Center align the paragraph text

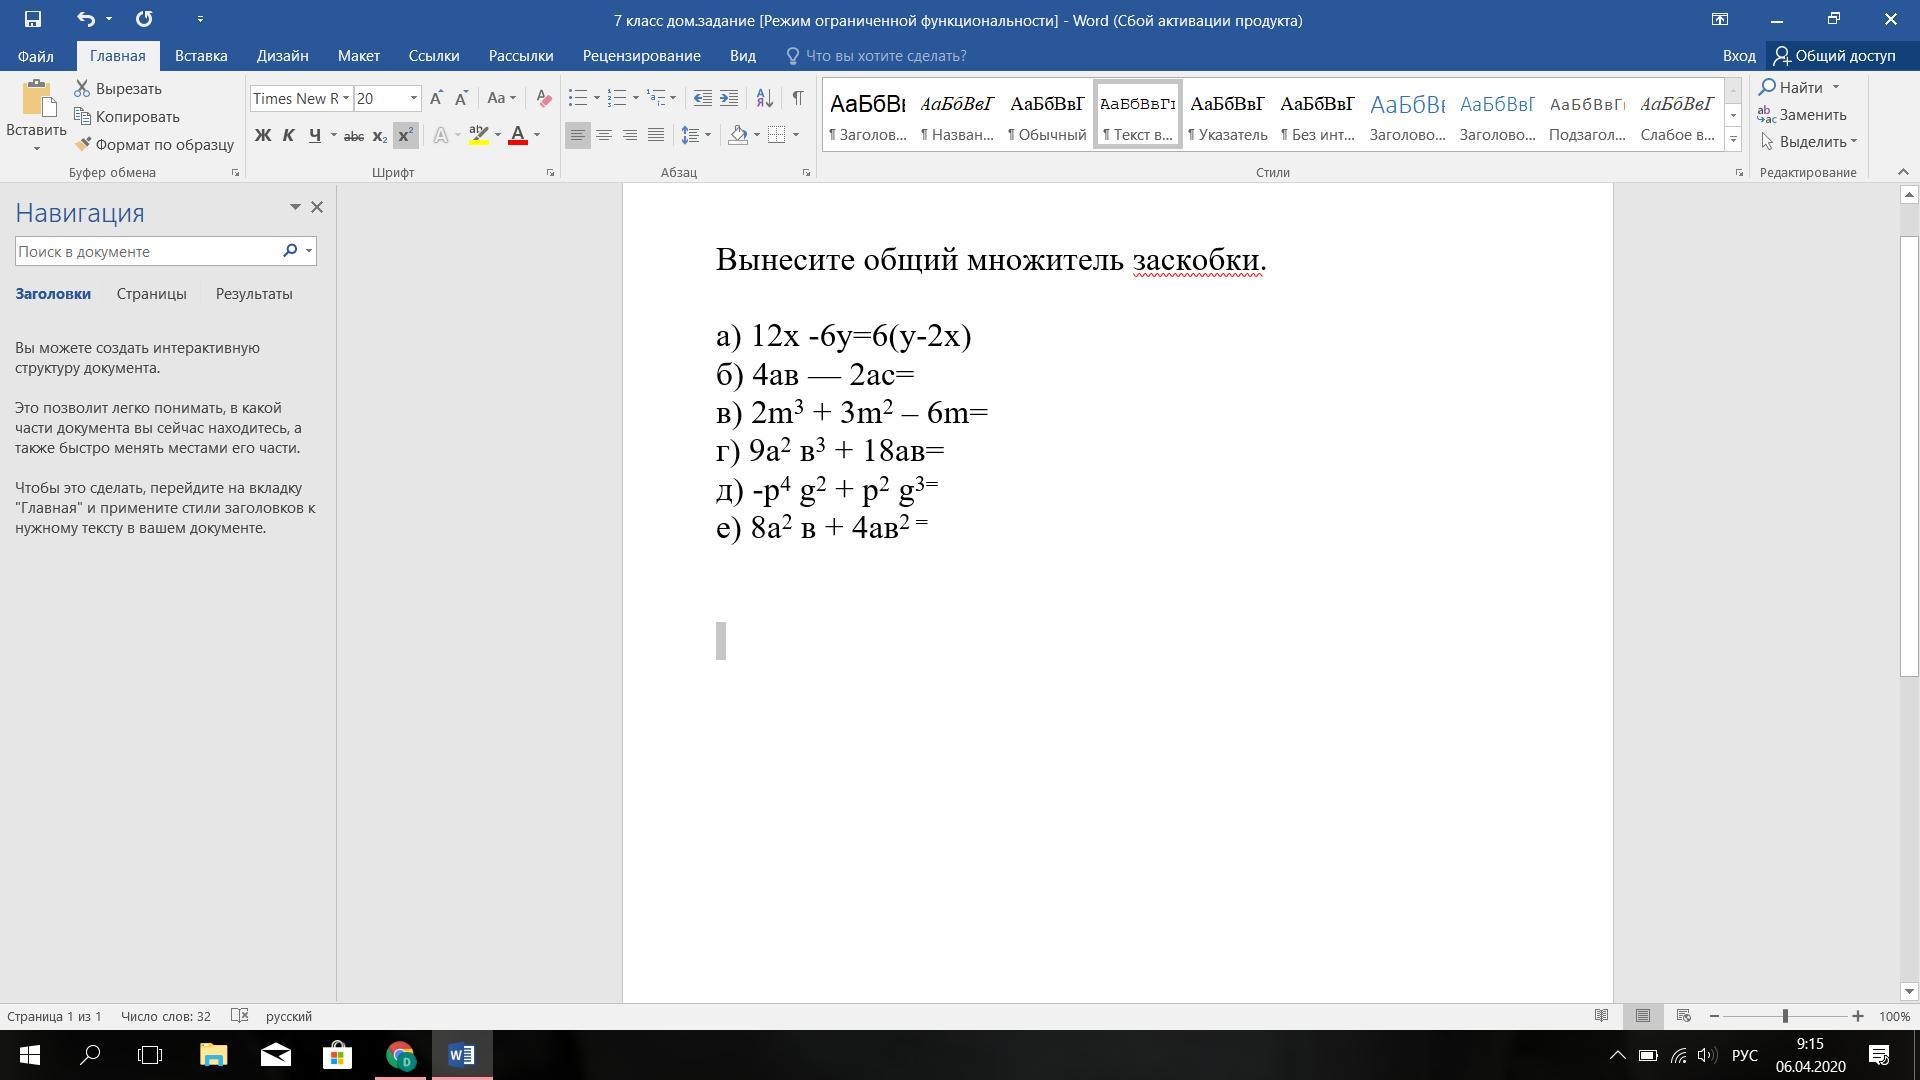point(604,134)
